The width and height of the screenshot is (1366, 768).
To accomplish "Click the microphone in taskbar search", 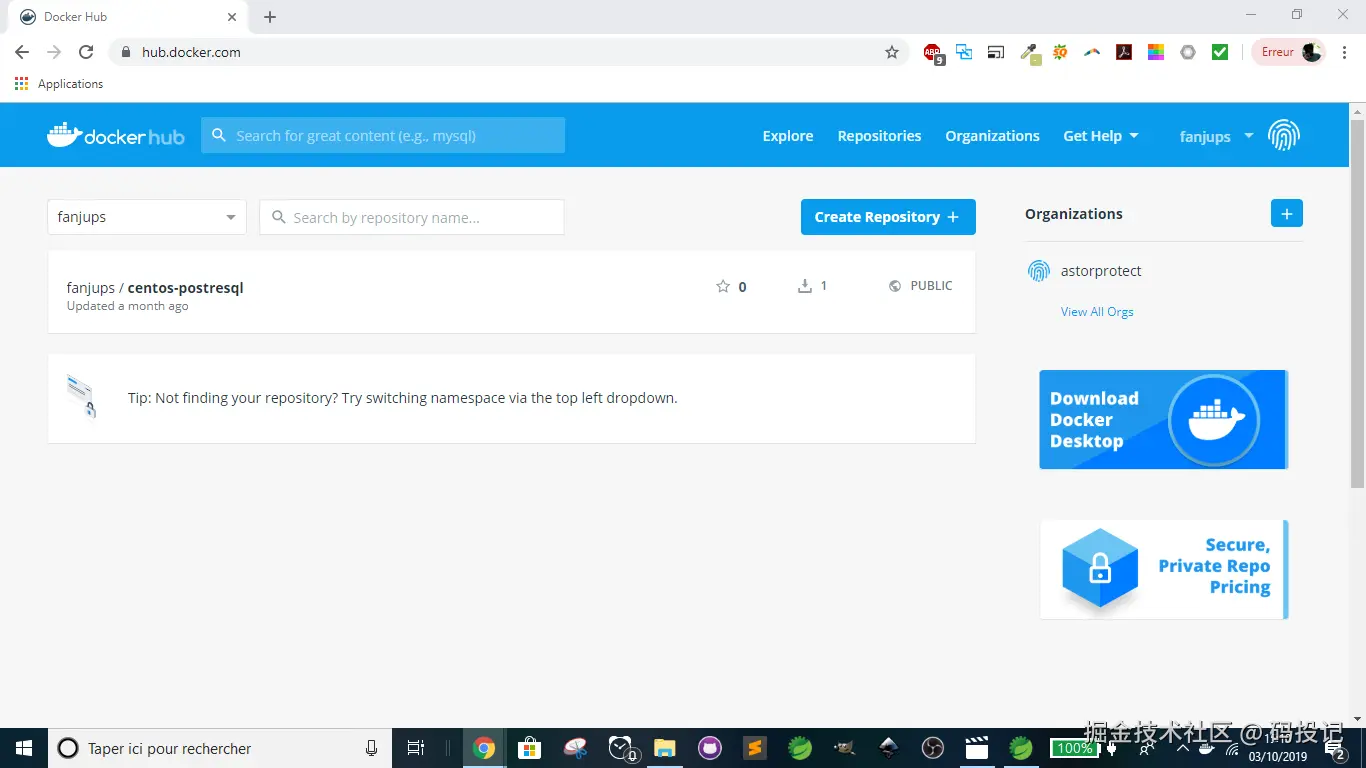I will tap(372, 748).
